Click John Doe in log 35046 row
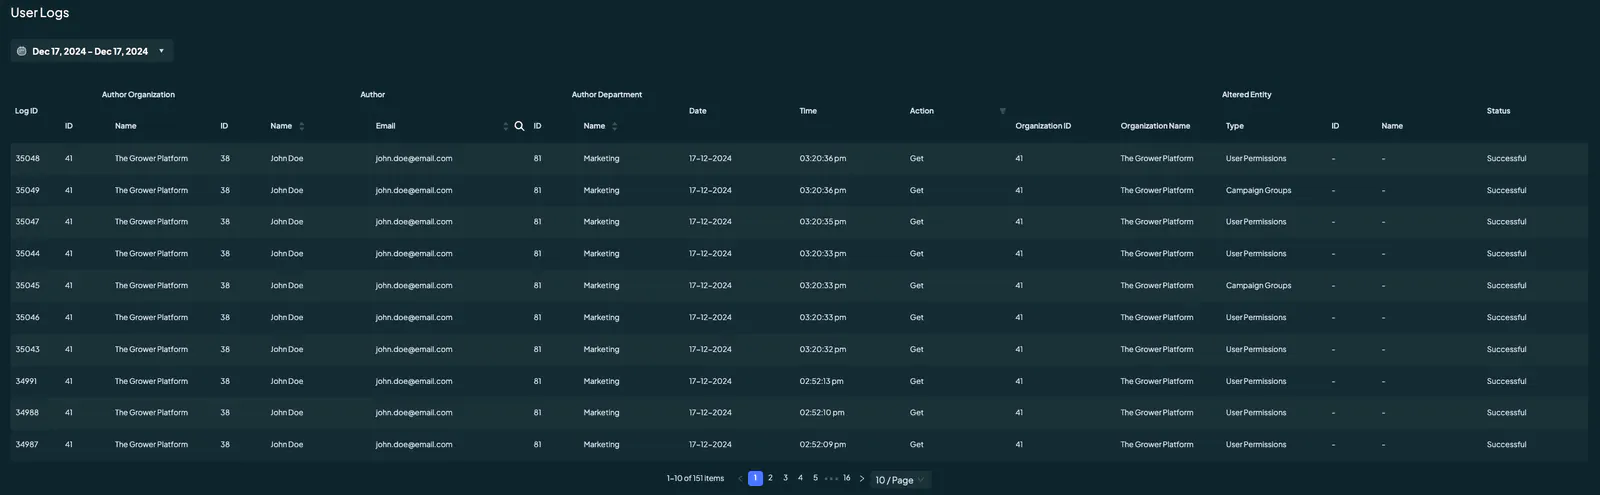The width and height of the screenshot is (1600, 495). pyautogui.click(x=286, y=317)
